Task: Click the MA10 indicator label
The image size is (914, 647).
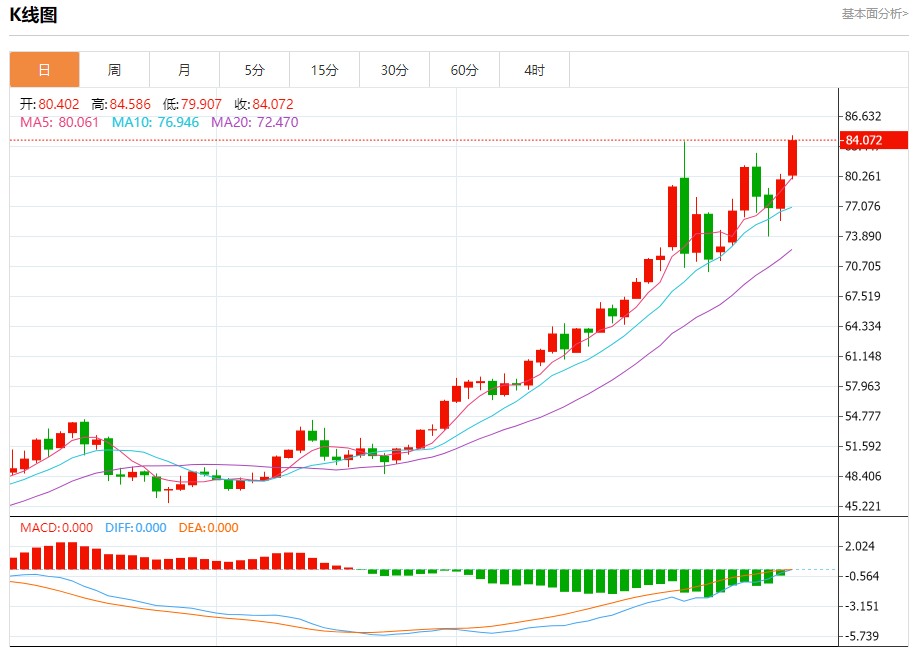Action: click(x=153, y=122)
